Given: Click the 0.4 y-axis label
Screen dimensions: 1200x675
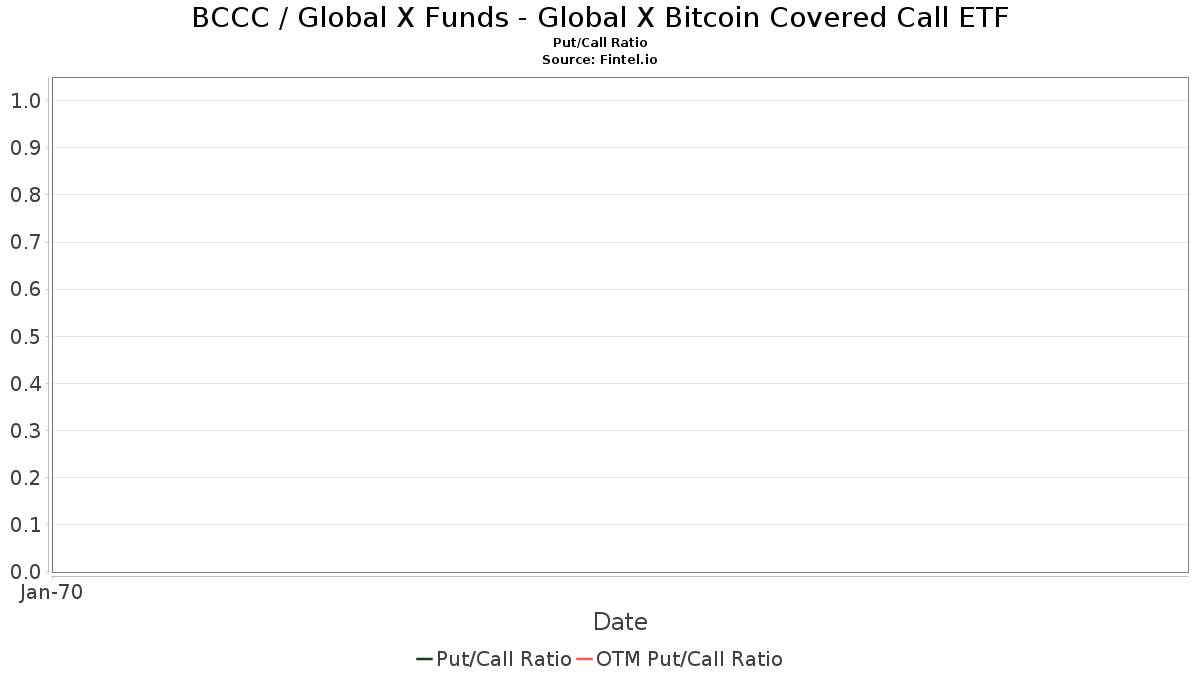Looking at the screenshot, I should click(25, 384).
